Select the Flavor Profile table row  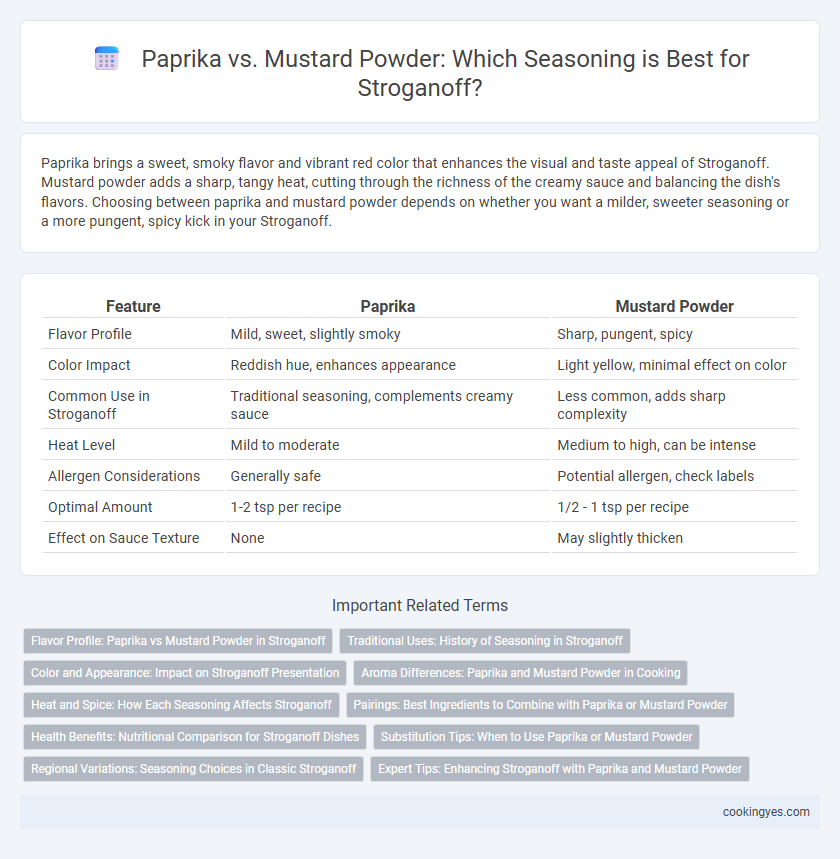(420, 334)
